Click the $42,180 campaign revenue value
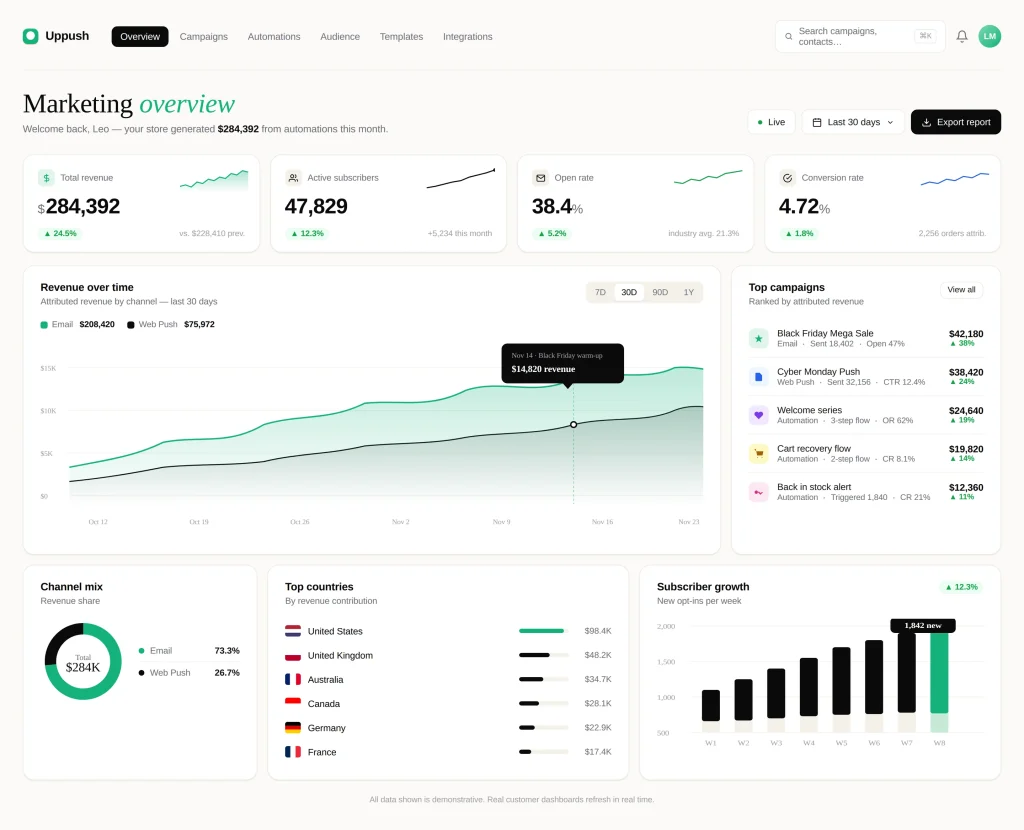The width and height of the screenshot is (1024, 830). click(x=966, y=334)
